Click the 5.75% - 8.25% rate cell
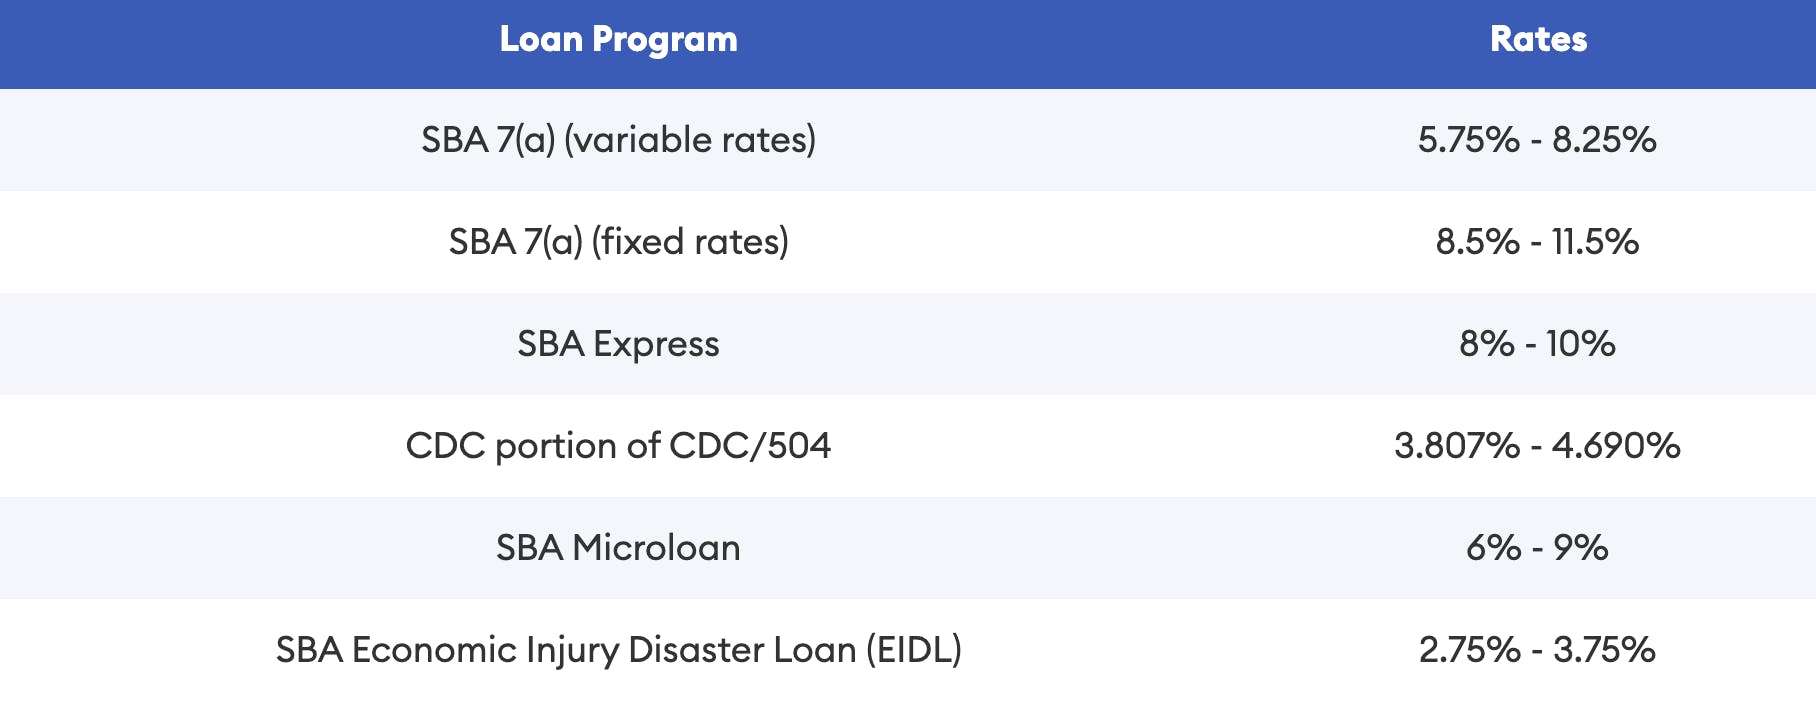Viewport: 1816px width, 704px height. coord(1537,140)
